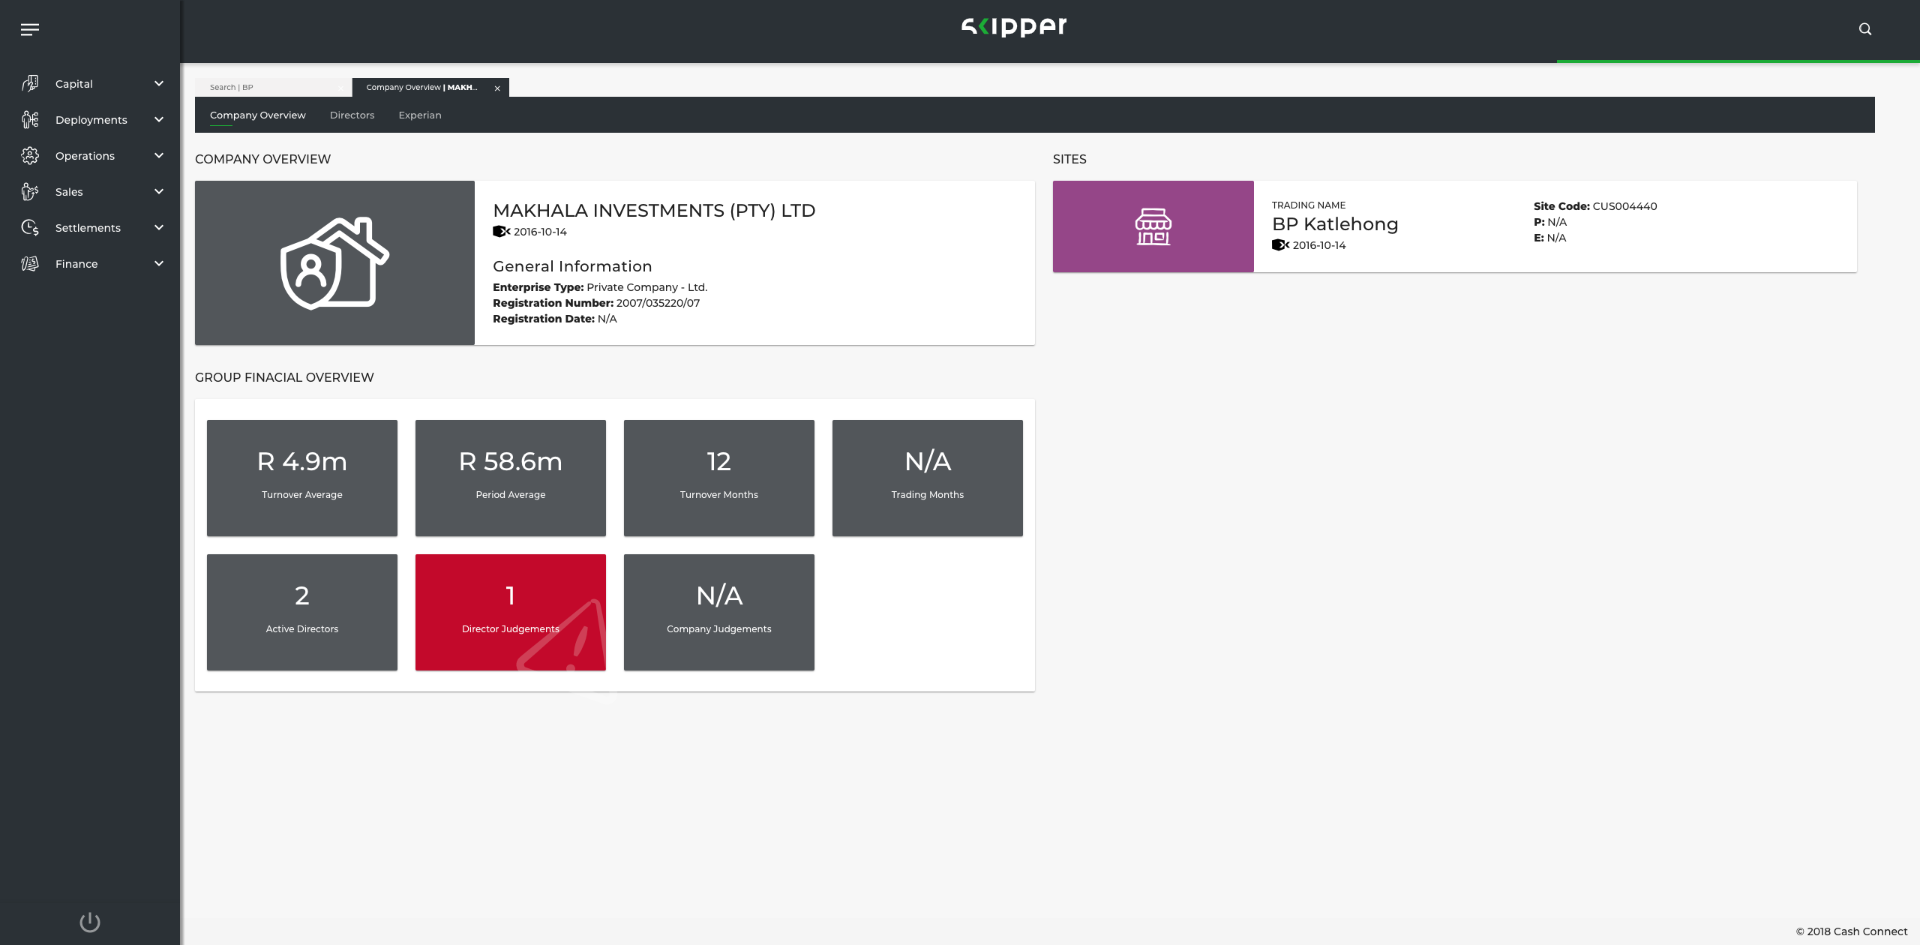Viewport: 1920px width, 945px height.
Task: Click the Enterprise Type Private Company text
Action: click(600, 287)
